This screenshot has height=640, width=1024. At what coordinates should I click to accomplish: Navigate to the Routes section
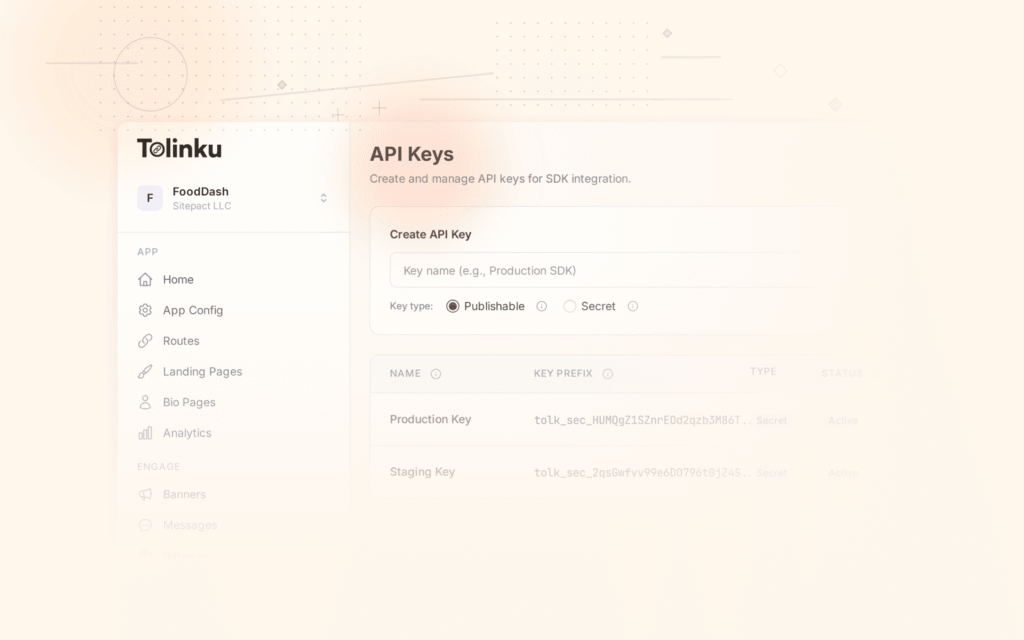pos(180,341)
